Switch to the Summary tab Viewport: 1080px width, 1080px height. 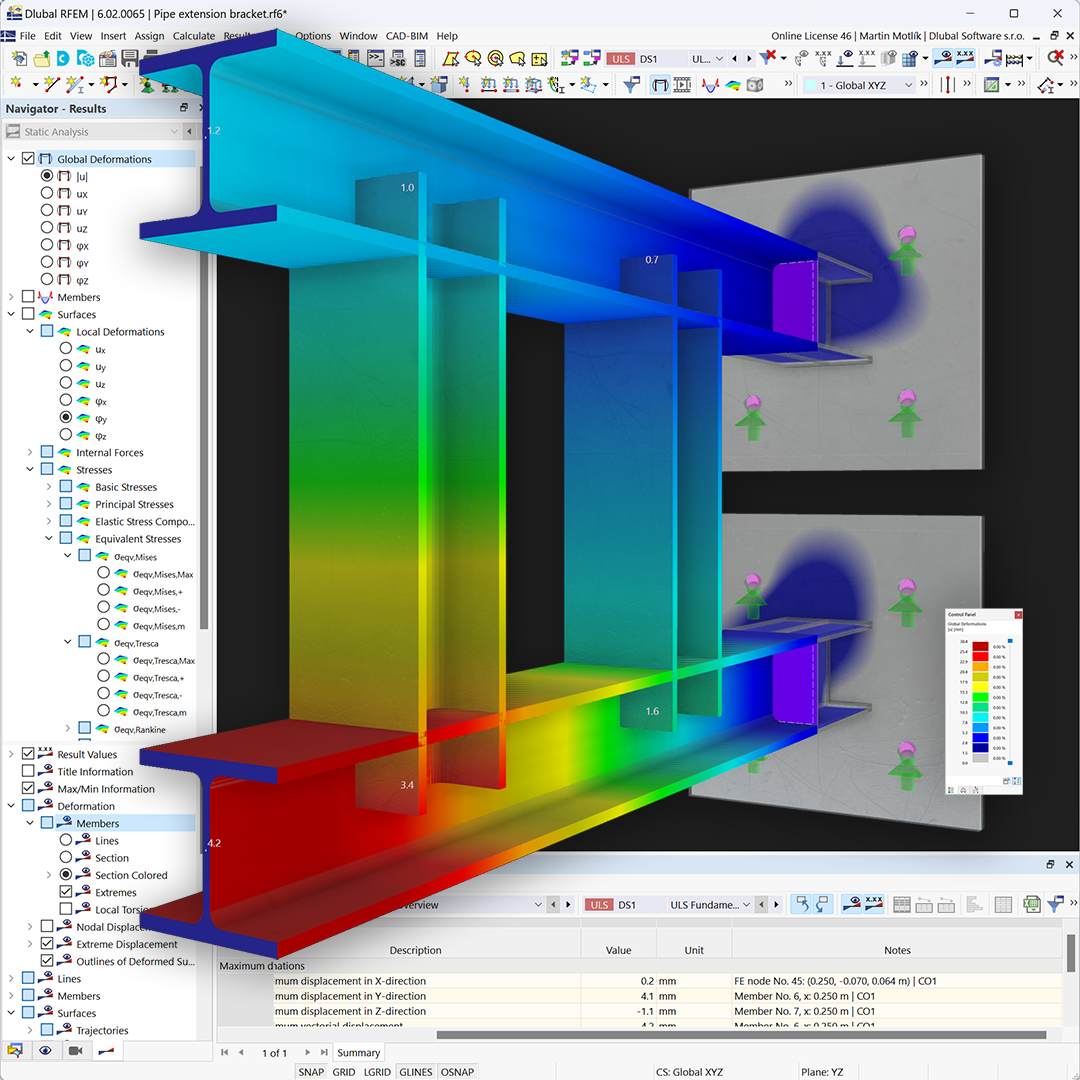(x=358, y=1052)
